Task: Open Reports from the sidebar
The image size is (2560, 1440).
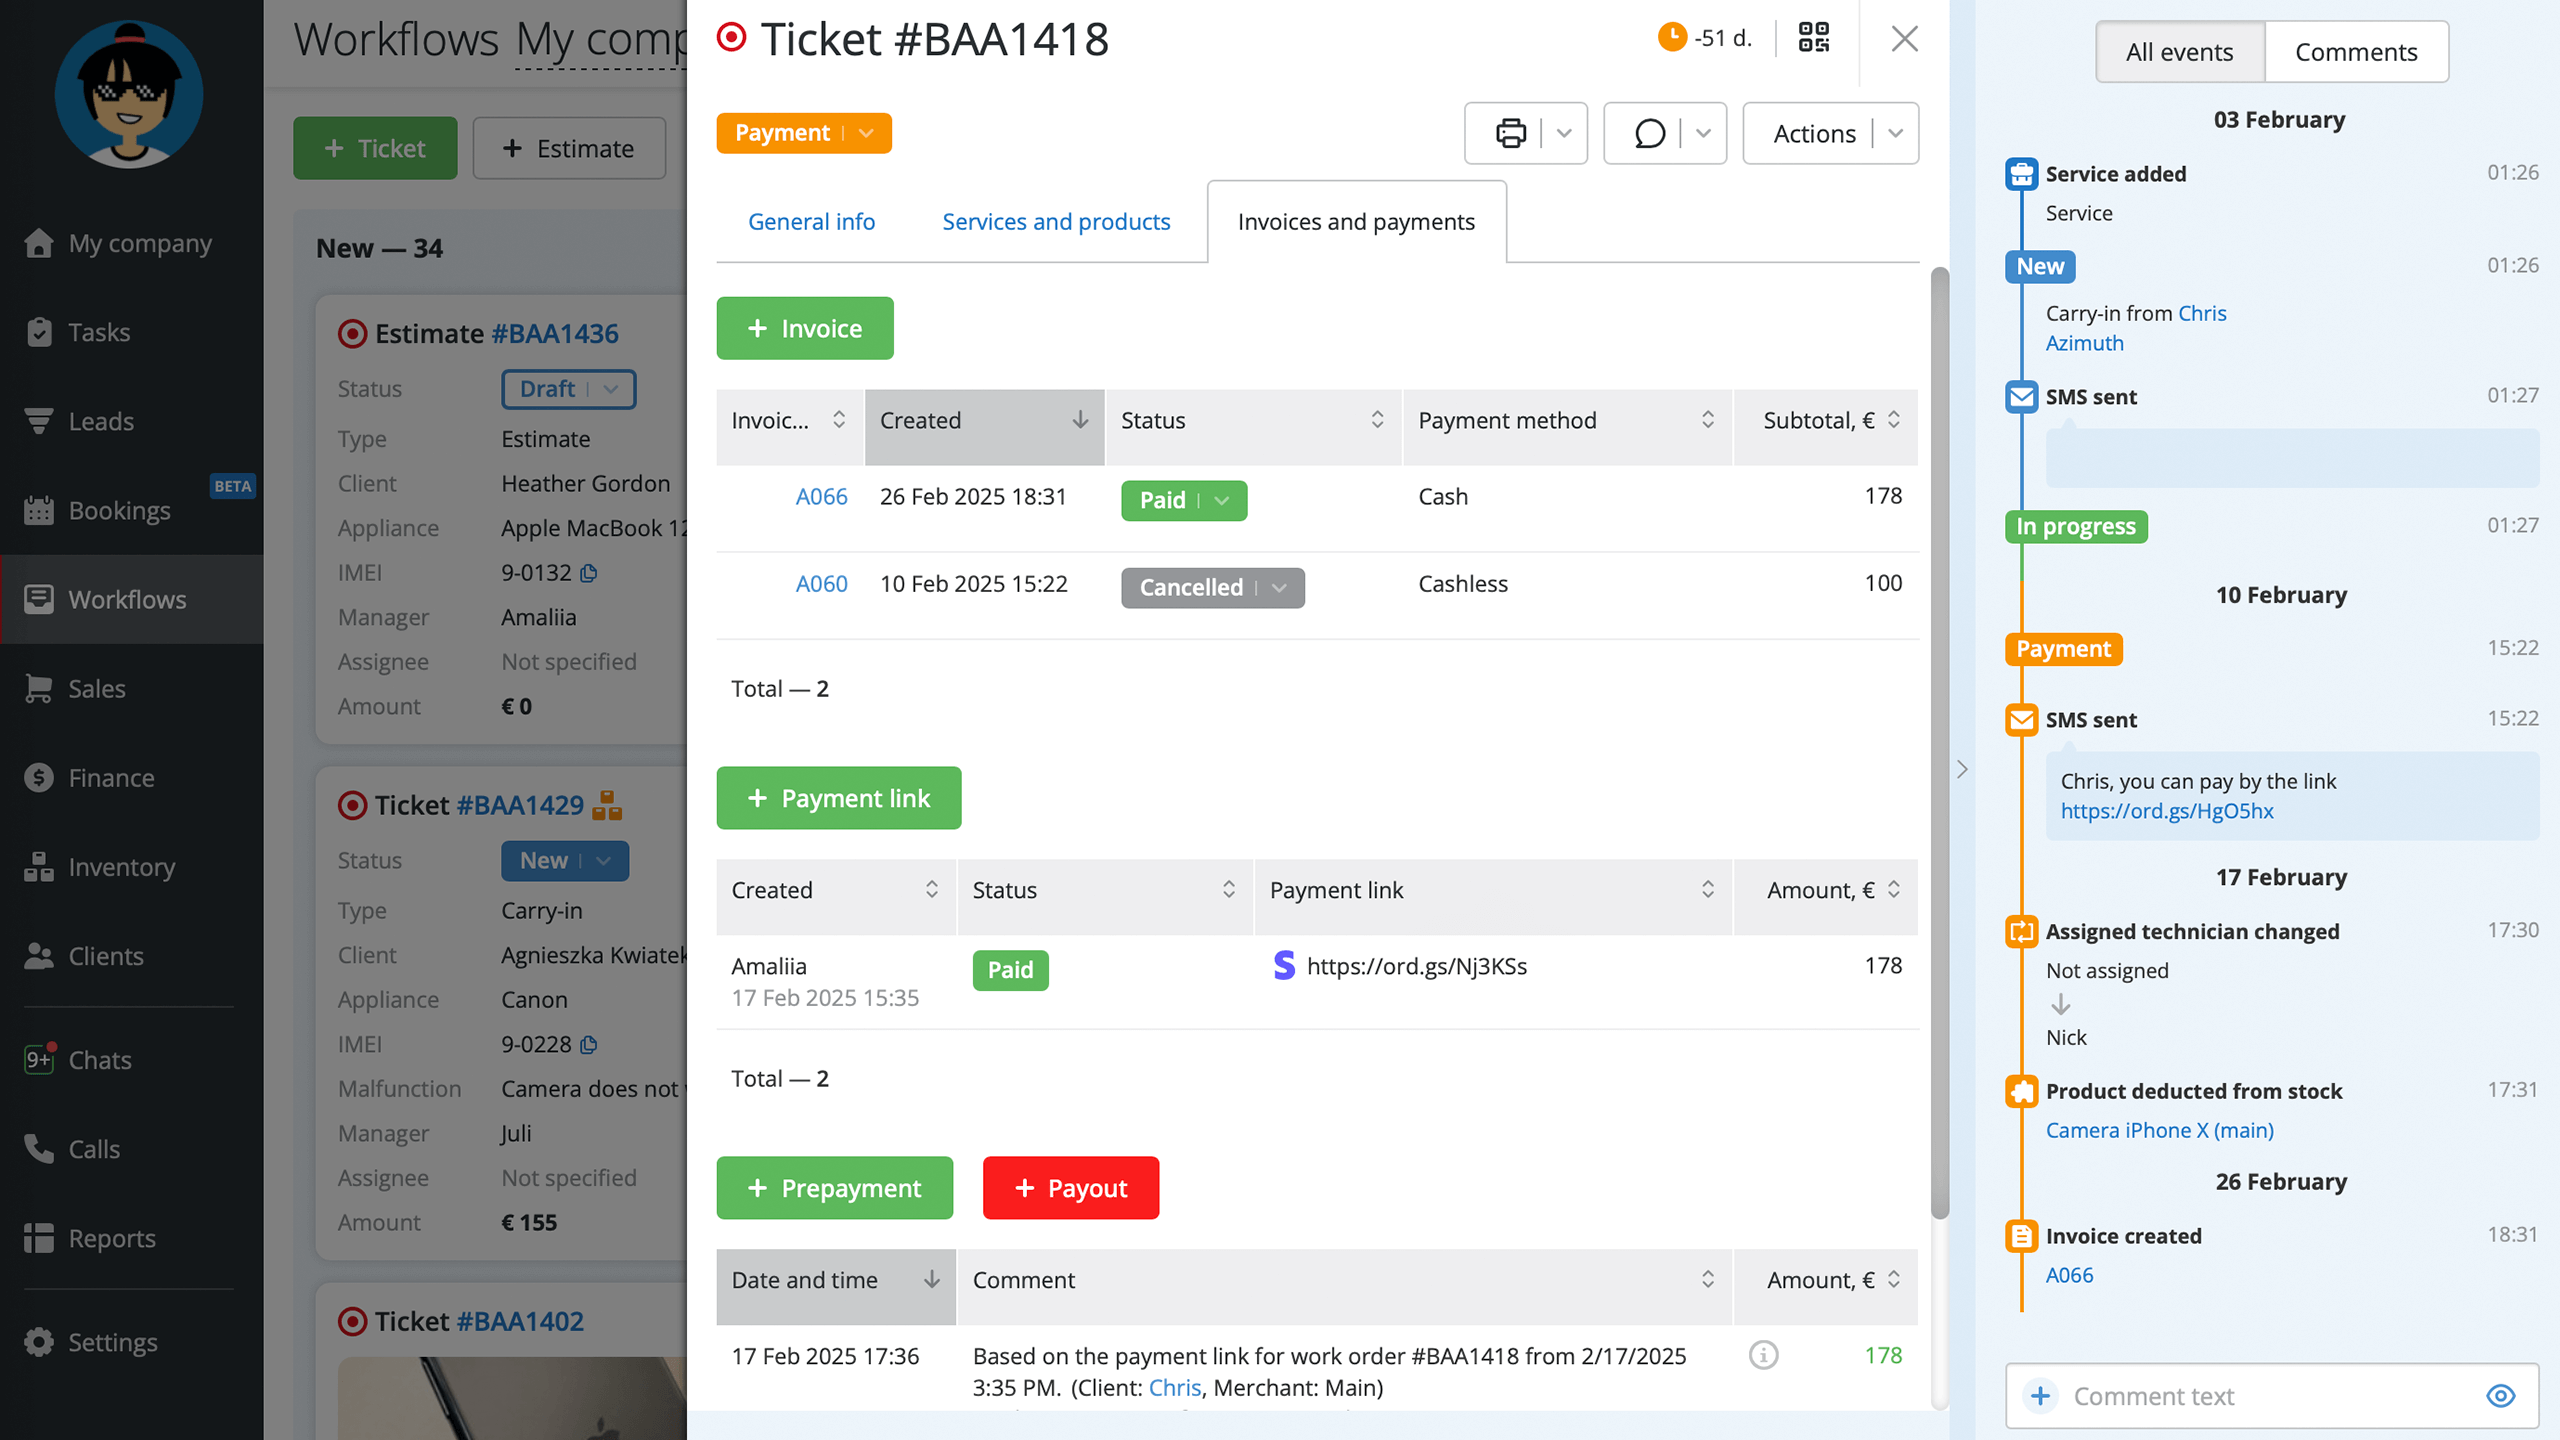Action: click(x=111, y=1238)
